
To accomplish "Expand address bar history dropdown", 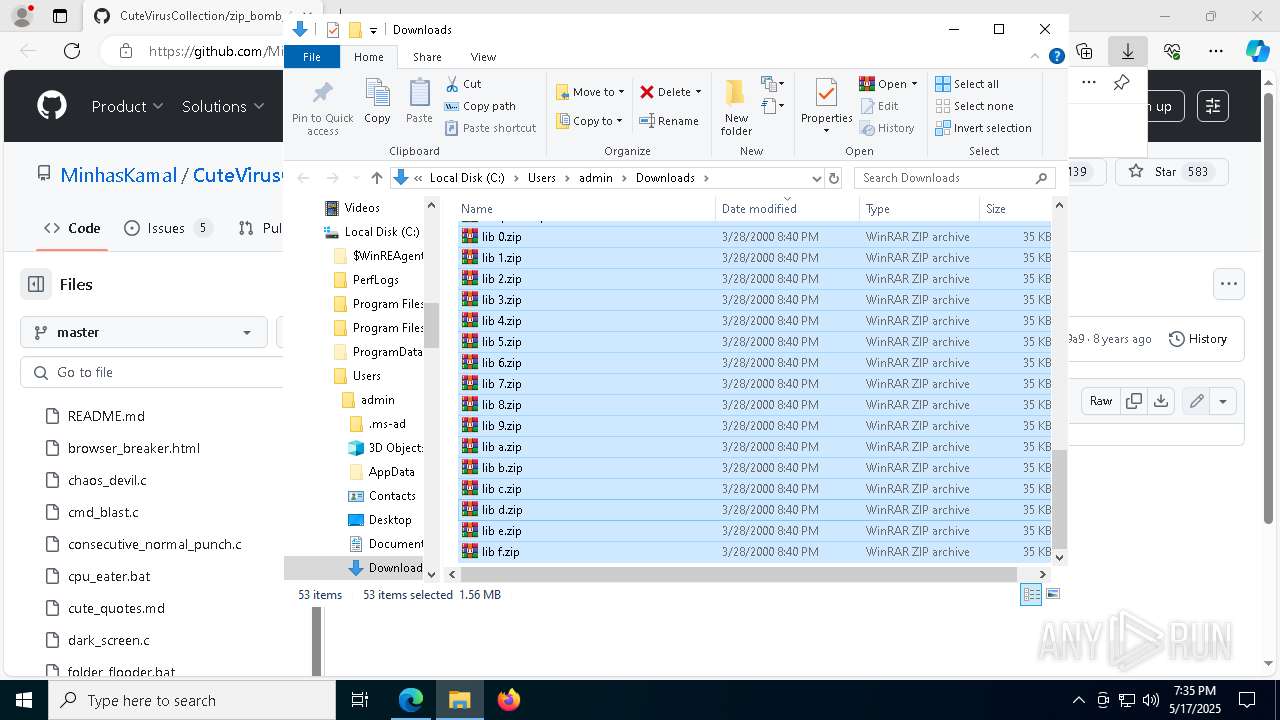I will tap(816, 178).
